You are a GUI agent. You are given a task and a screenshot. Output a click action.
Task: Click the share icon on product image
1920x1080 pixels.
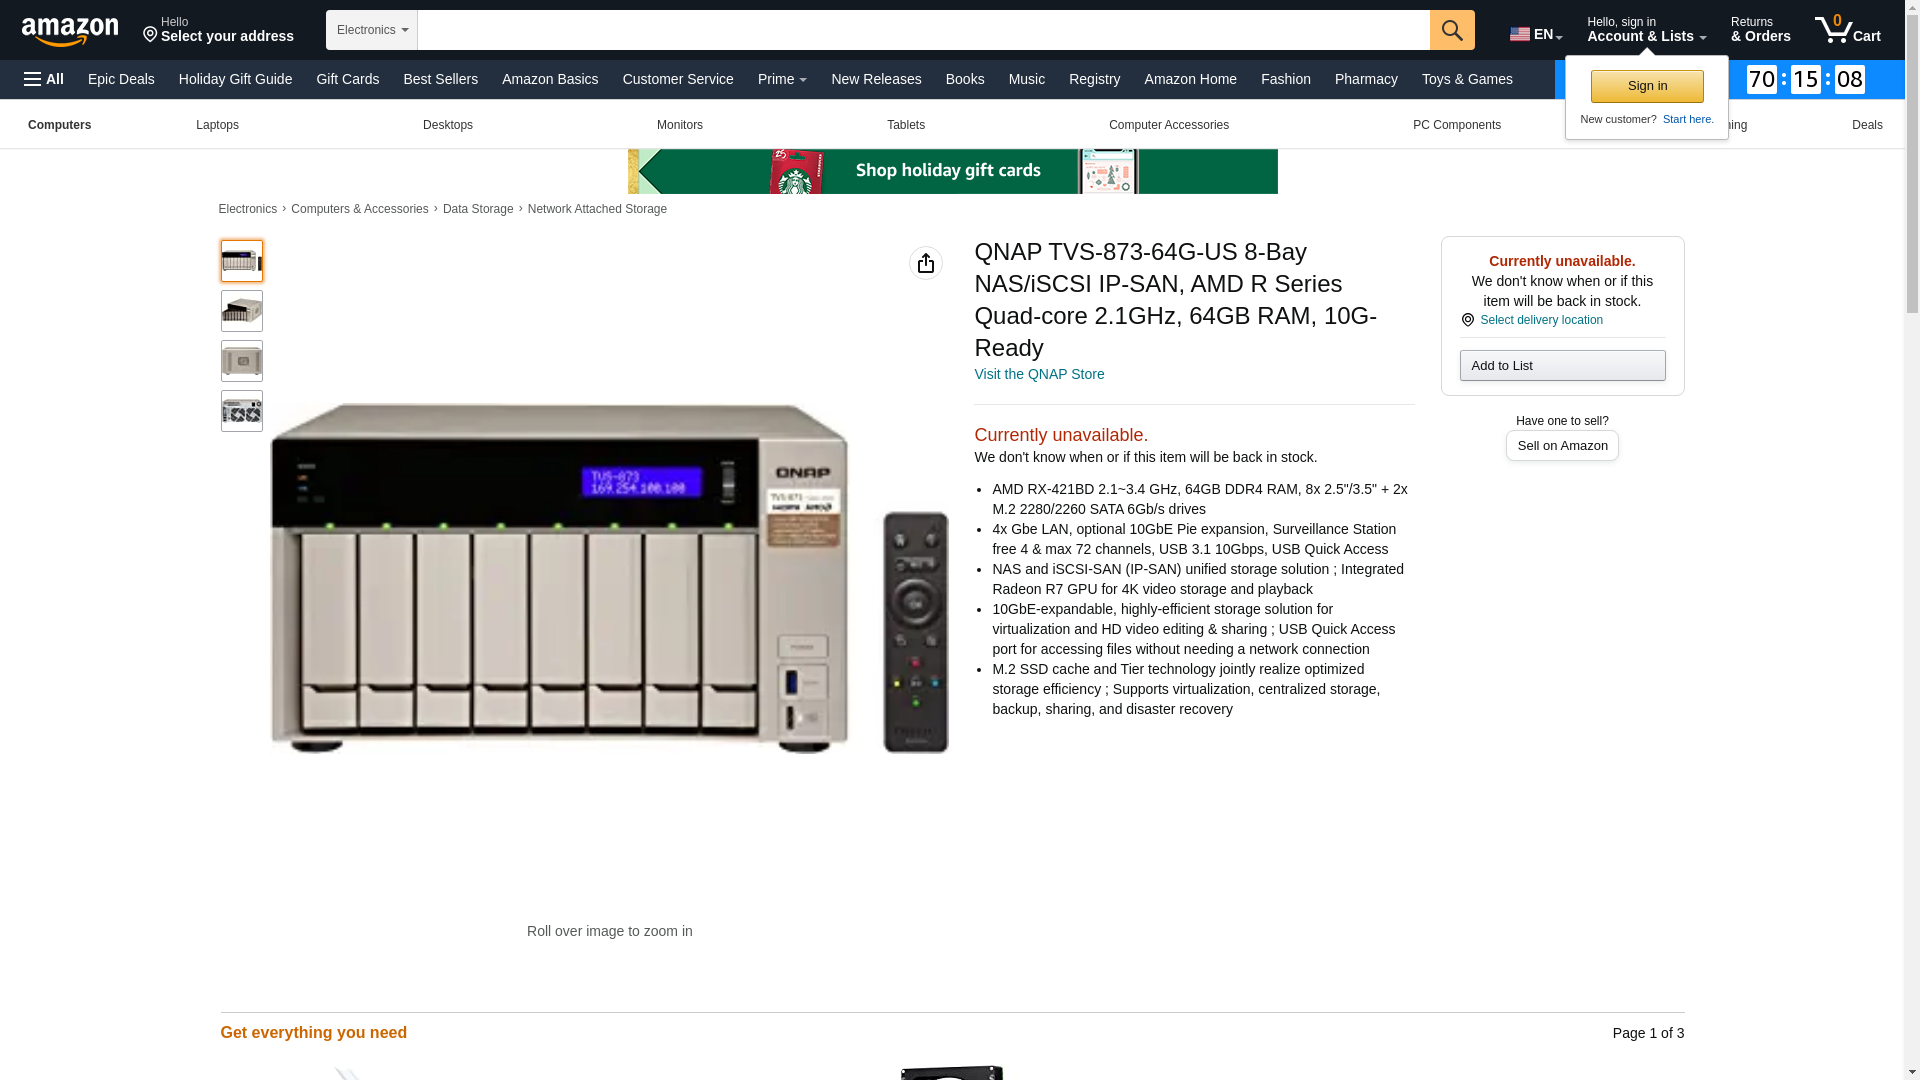(x=925, y=263)
